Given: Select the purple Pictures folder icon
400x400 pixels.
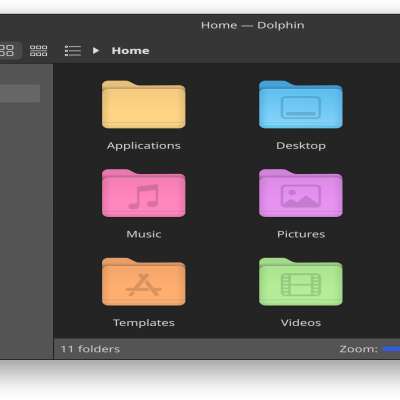Looking at the screenshot, I should pos(301,193).
